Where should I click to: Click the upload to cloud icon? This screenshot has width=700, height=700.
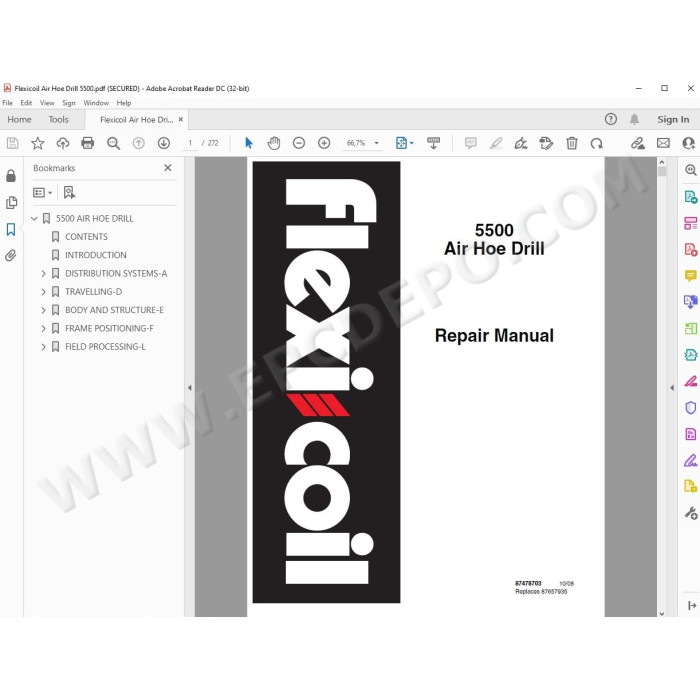(x=63, y=143)
